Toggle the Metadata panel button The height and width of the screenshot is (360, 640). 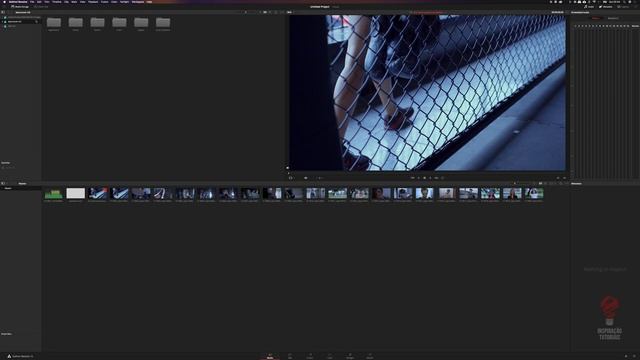point(606,7)
